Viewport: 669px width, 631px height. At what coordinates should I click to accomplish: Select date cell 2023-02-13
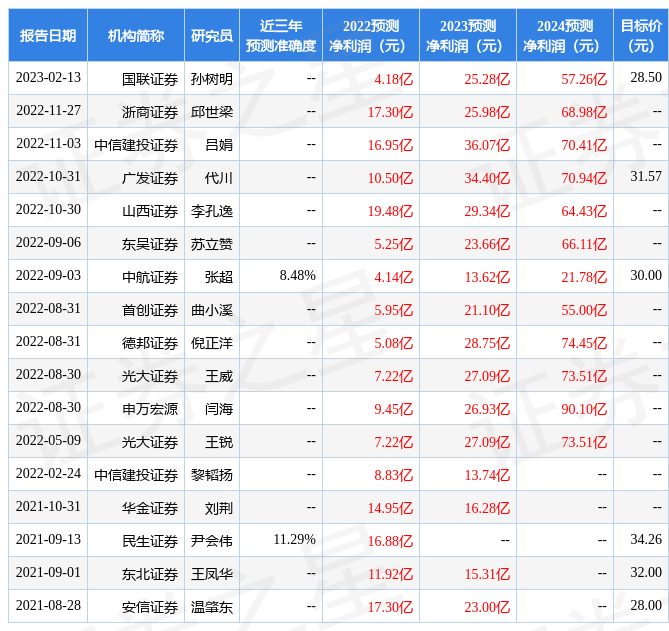coord(48,78)
